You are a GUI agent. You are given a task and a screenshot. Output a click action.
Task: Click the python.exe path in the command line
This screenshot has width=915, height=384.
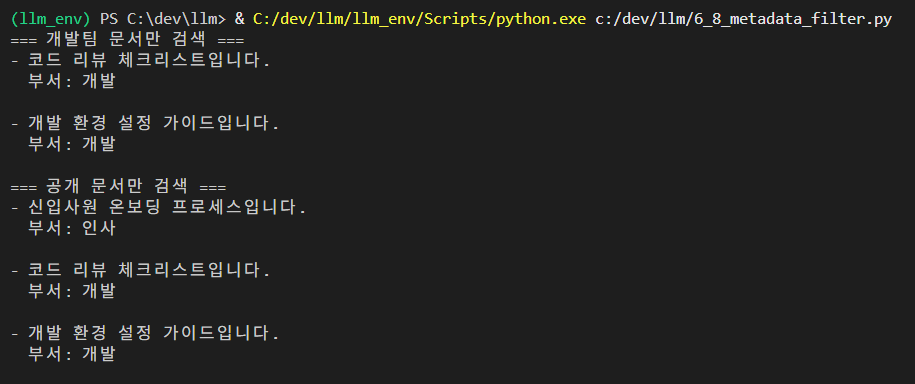419,19
